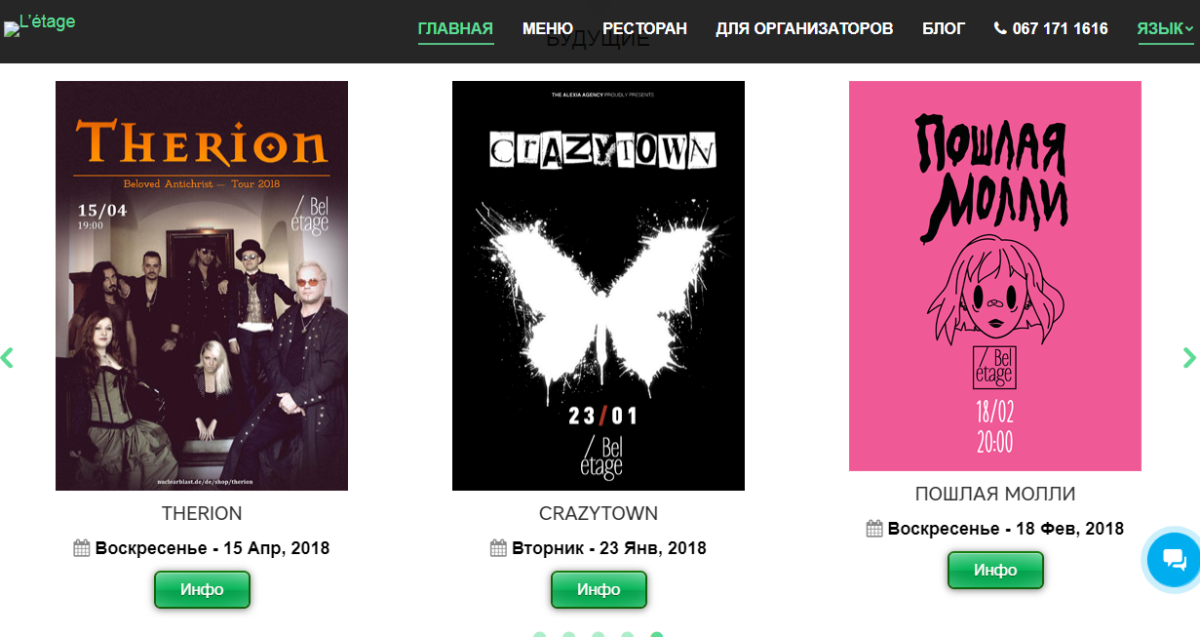This screenshot has width=1200, height=637.
Task: Select the first carousel pagination dot
Action: click(x=540, y=634)
